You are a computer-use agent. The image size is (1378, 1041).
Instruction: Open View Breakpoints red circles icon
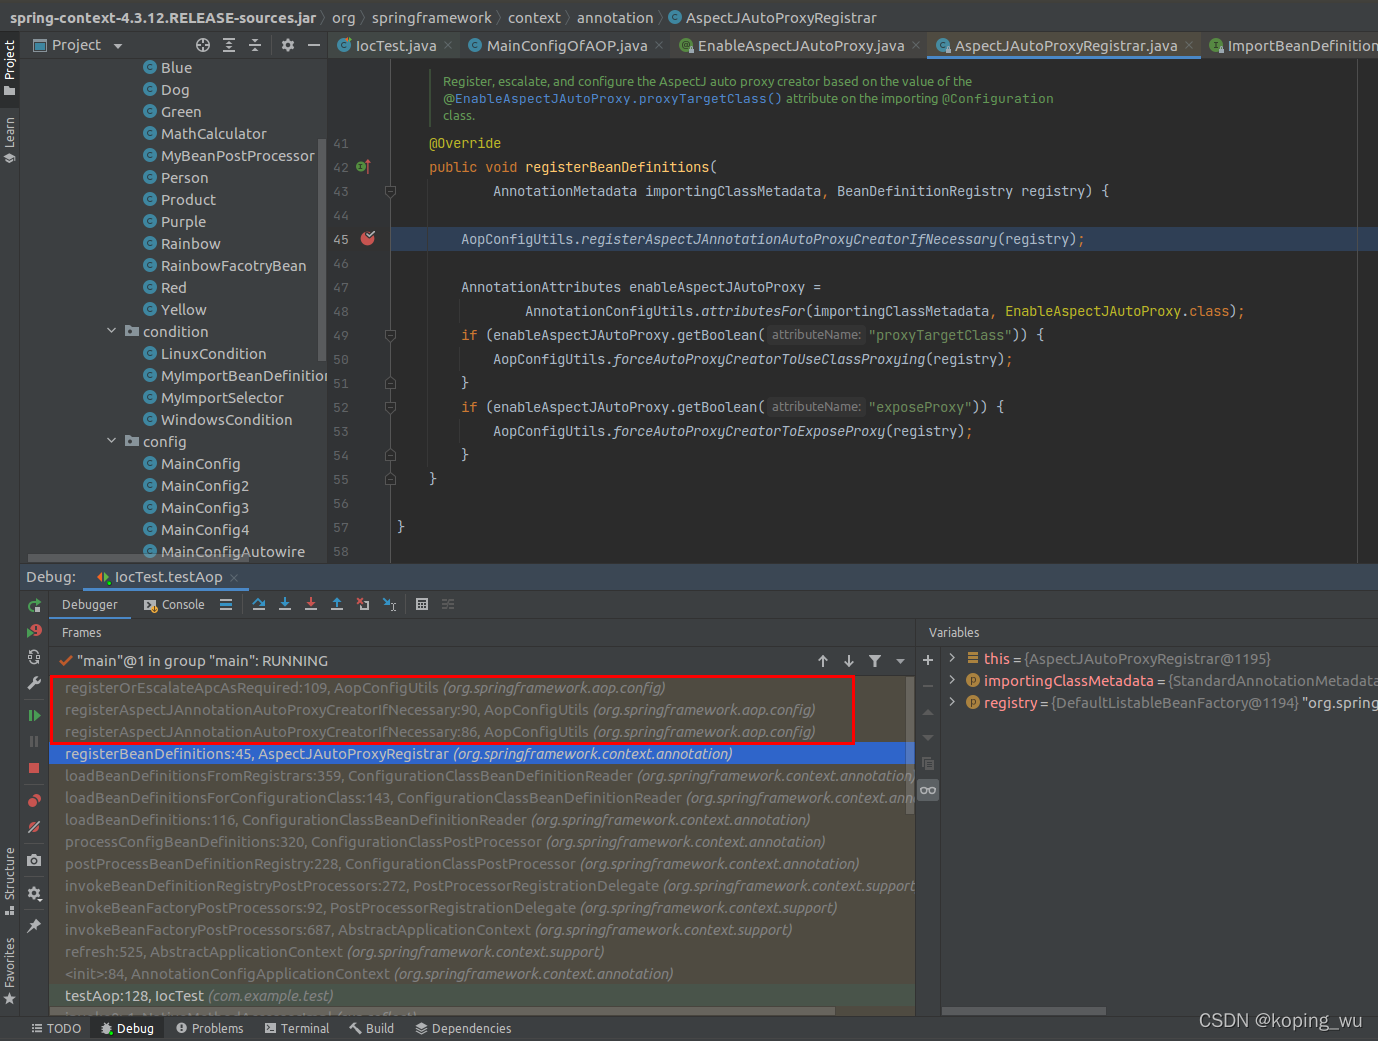click(34, 801)
